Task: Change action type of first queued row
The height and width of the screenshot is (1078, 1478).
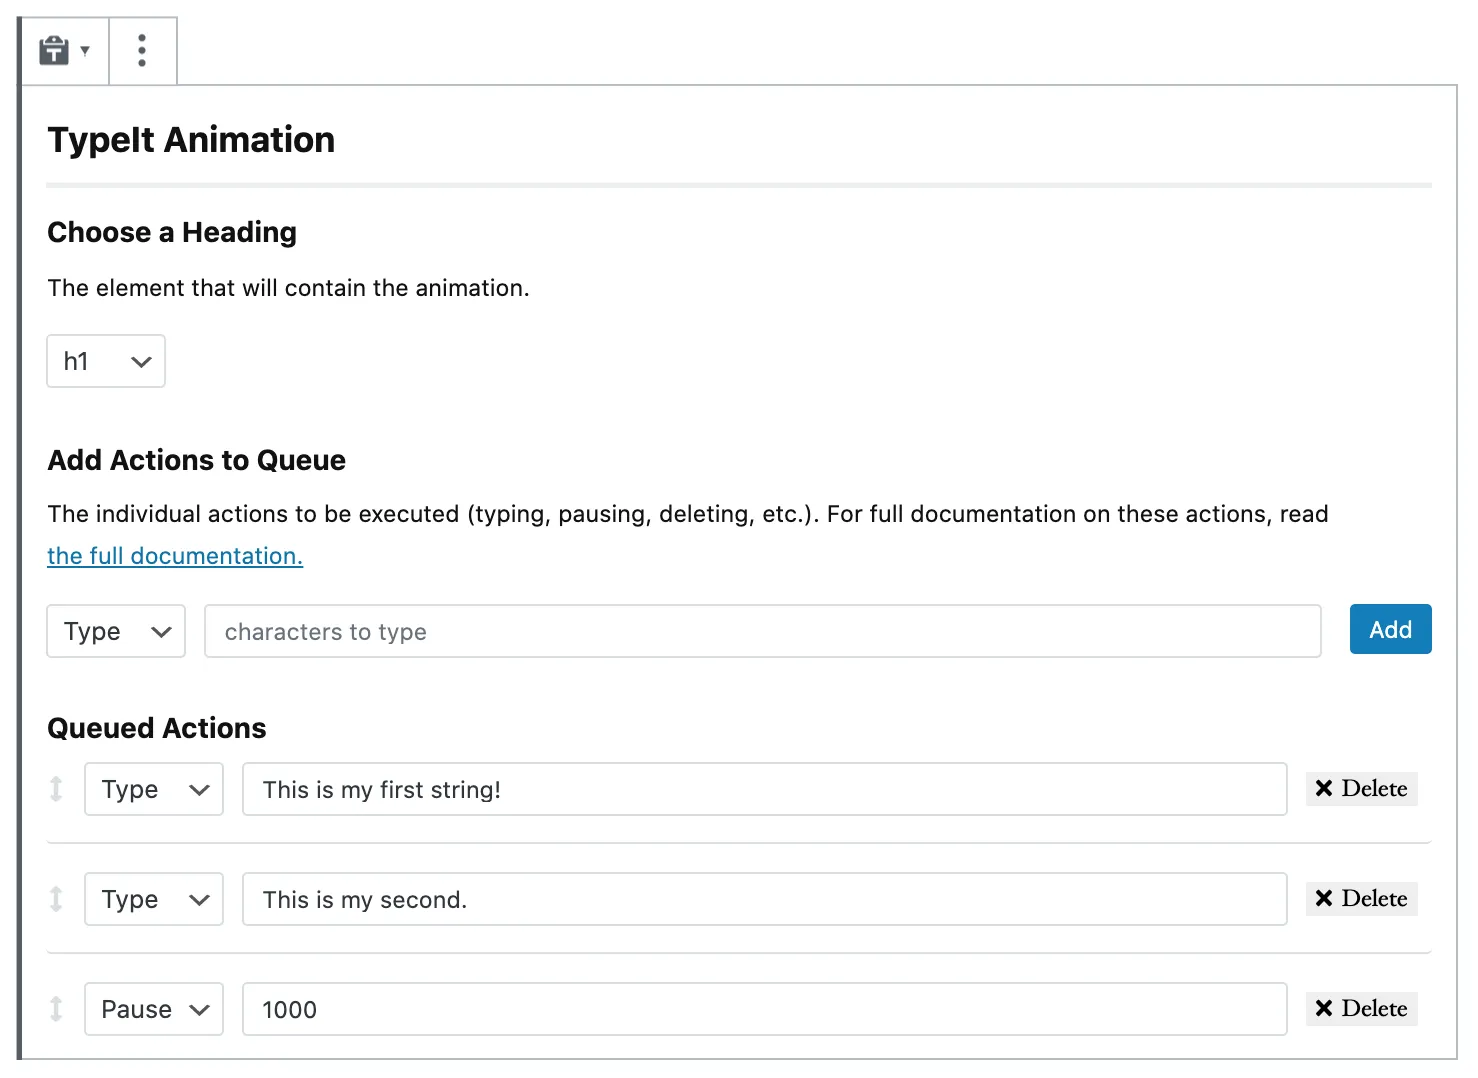Action: pyautogui.click(x=154, y=789)
